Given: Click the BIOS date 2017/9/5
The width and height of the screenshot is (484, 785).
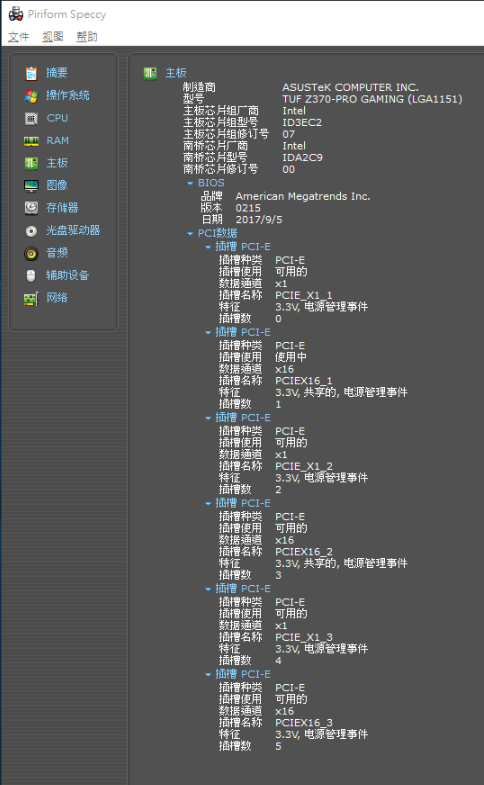Looking at the screenshot, I should [x=259, y=220].
